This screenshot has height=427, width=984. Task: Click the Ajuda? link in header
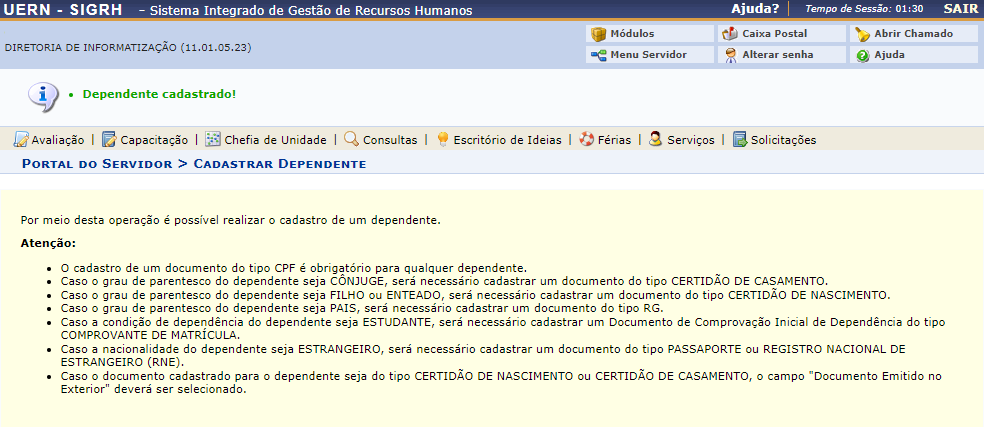click(x=755, y=9)
